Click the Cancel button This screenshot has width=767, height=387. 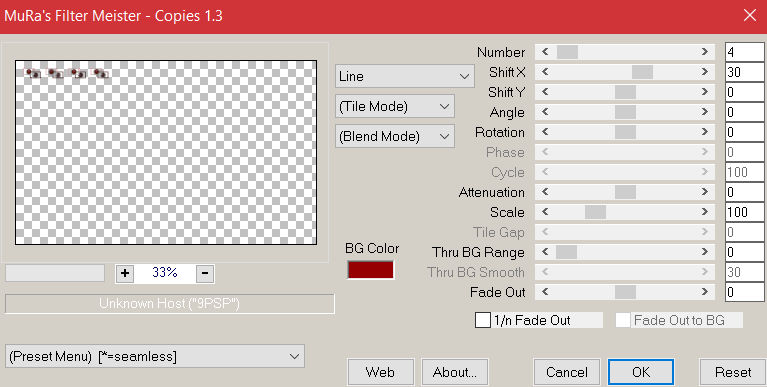(566, 372)
